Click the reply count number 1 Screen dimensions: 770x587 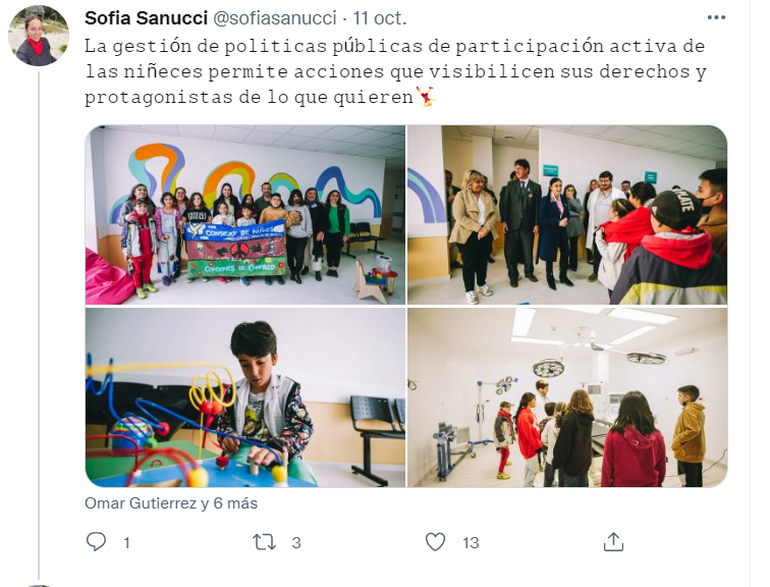pyautogui.click(x=127, y=543)
